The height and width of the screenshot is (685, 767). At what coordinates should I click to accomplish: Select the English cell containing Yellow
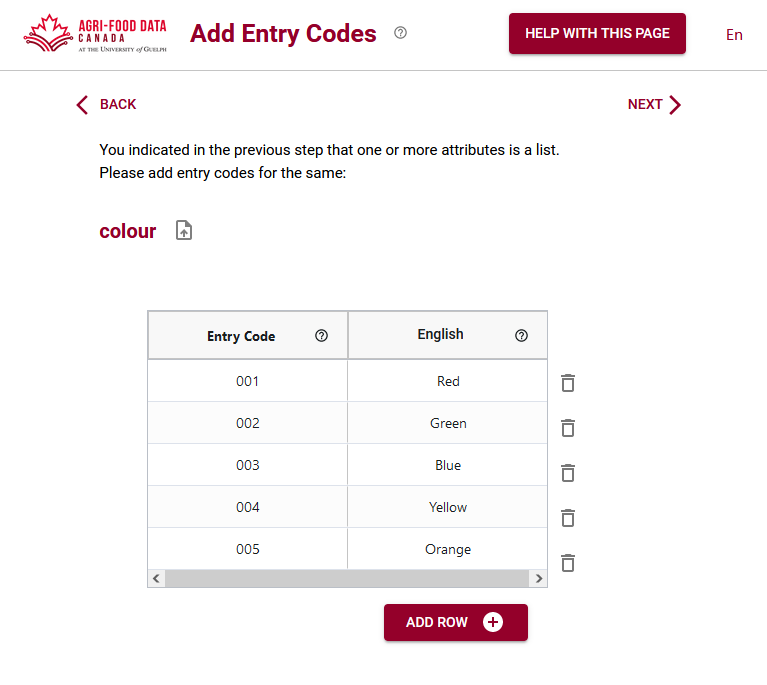(x=448, y=507)
